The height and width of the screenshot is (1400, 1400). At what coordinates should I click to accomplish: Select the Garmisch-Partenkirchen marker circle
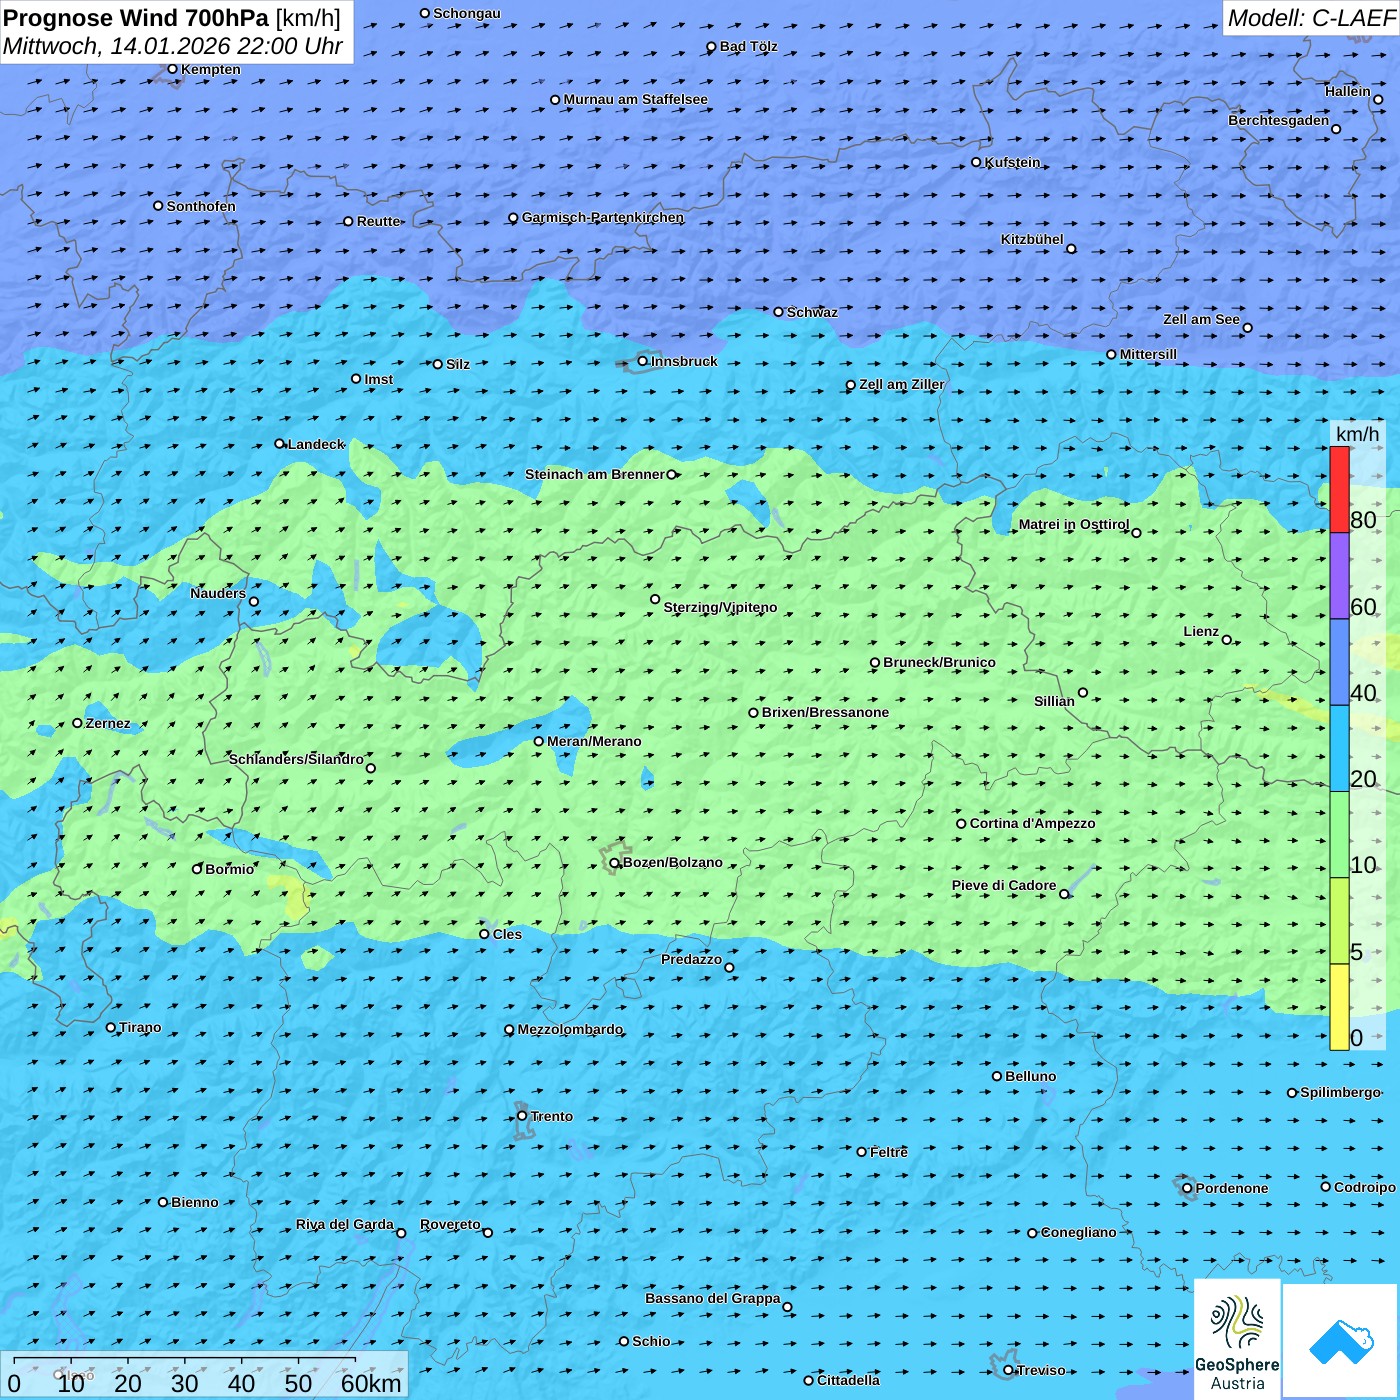tap(514, 218)
